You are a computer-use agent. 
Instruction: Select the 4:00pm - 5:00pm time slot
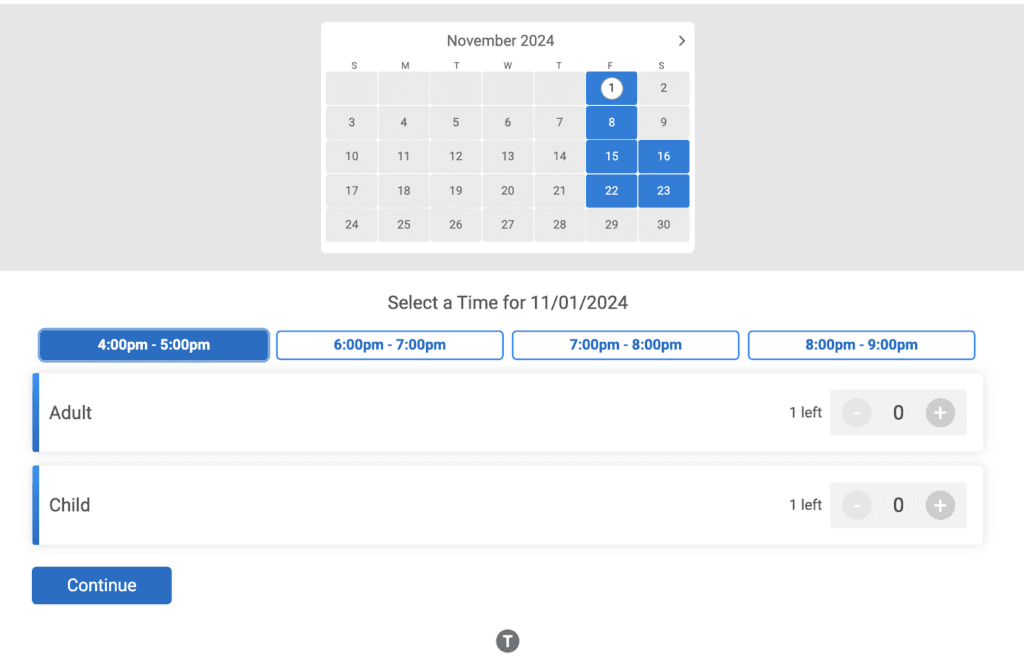point(154,345)
